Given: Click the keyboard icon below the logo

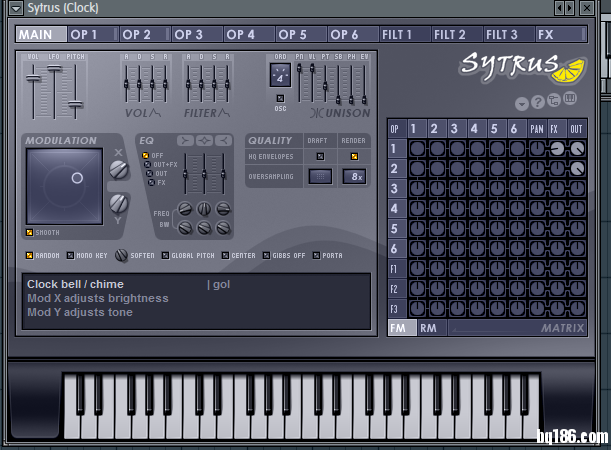Looking at the screenshot, I should tap(570, 99).
